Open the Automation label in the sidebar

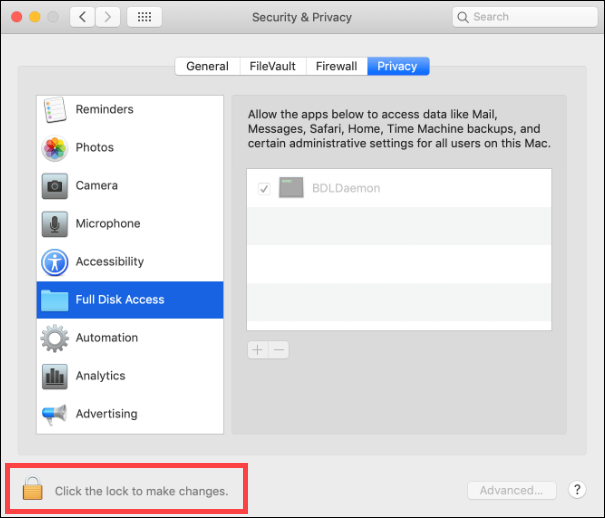point(107,338)
